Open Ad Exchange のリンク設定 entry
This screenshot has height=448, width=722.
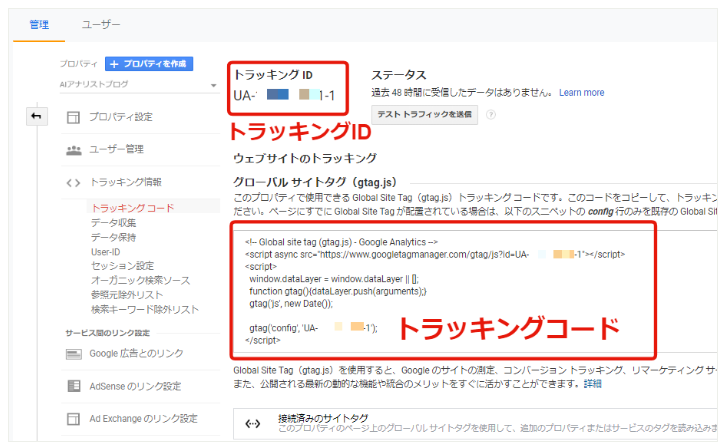(143, 419)
